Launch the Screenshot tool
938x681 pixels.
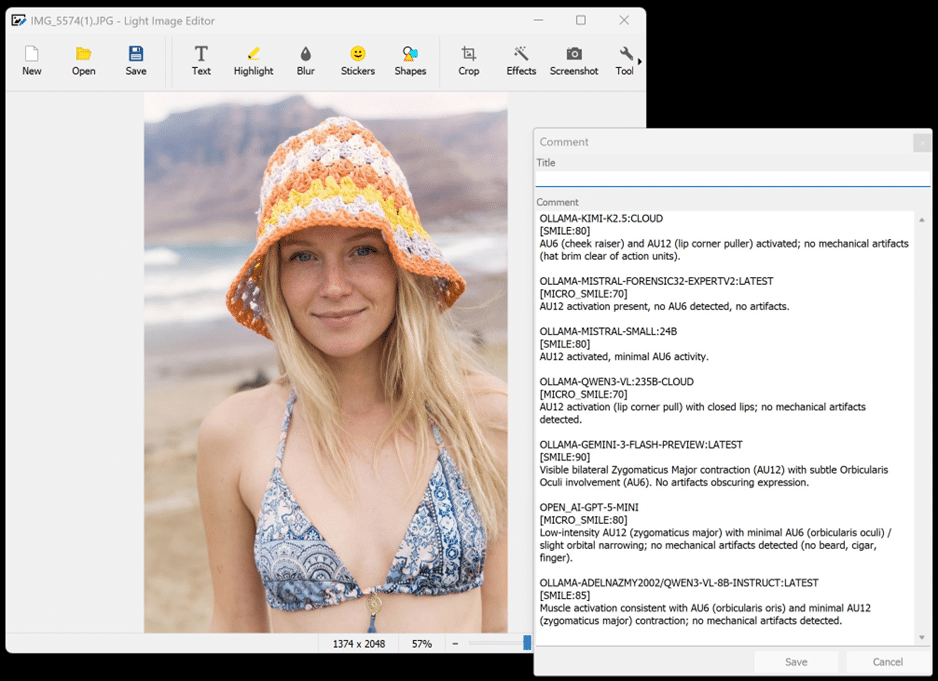tap(573, 60)
